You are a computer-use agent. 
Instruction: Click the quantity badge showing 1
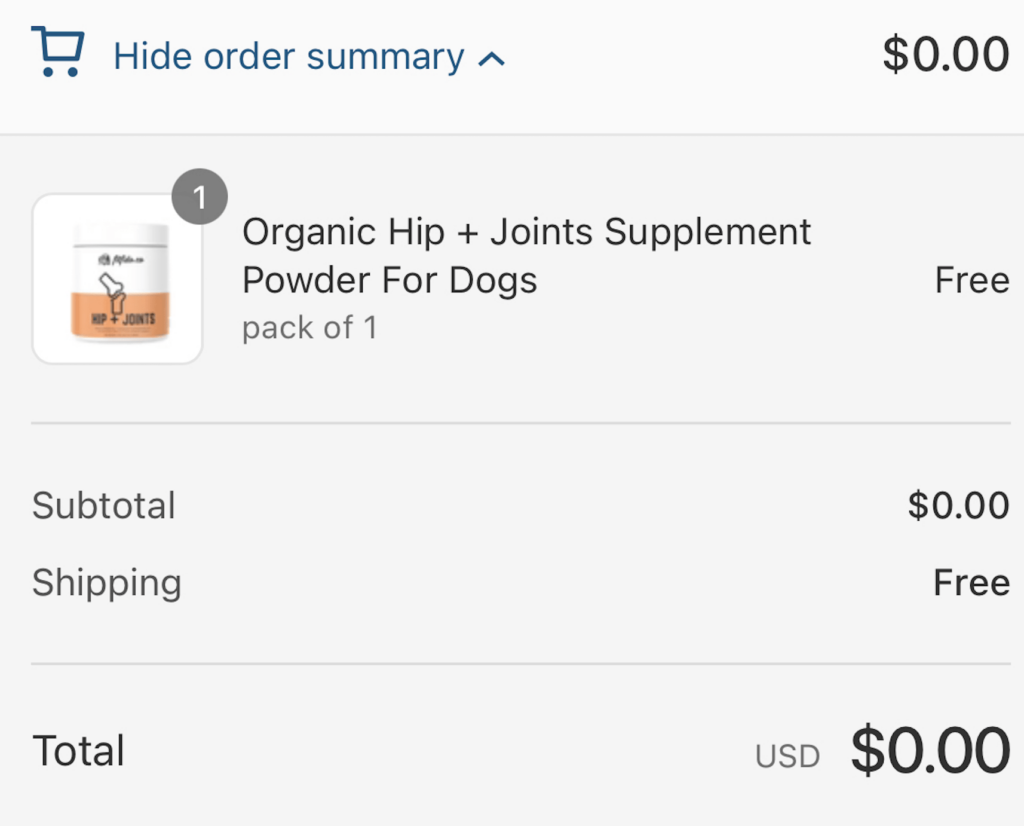[199, 198]
